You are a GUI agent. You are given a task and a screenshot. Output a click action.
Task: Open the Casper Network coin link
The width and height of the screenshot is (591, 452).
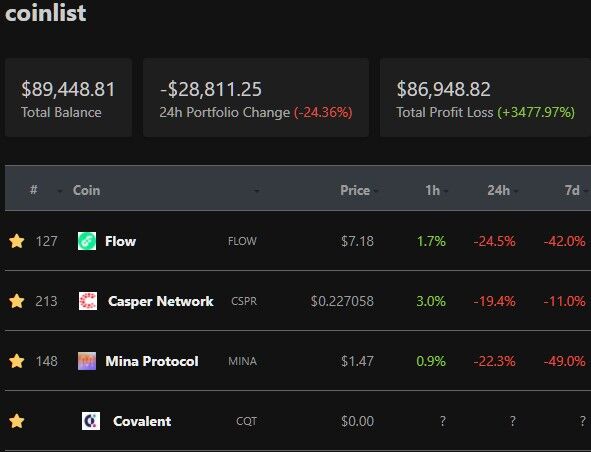coord(161,301)
